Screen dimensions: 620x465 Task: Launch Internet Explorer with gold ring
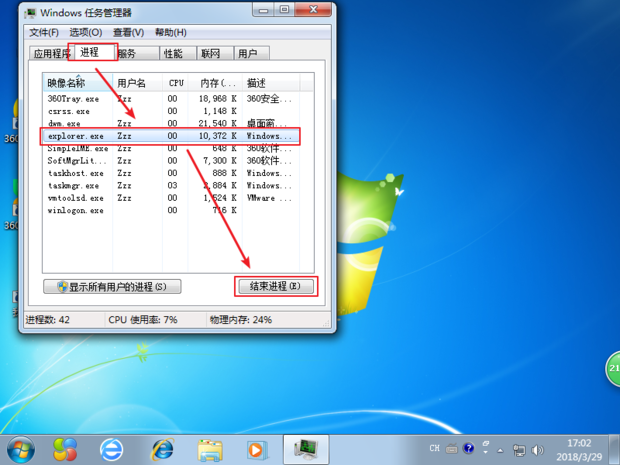(163, 450)
